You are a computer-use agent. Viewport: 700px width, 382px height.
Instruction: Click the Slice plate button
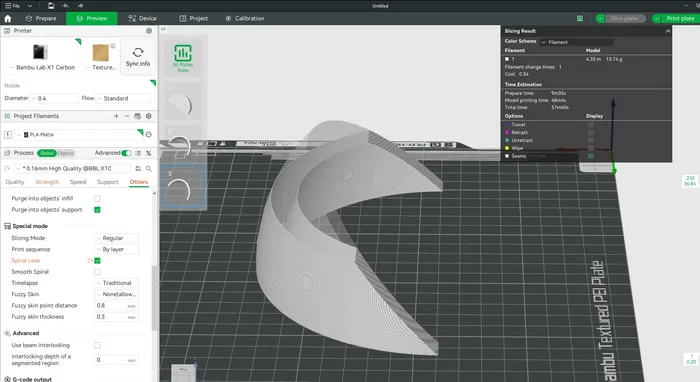pos(624,18)
